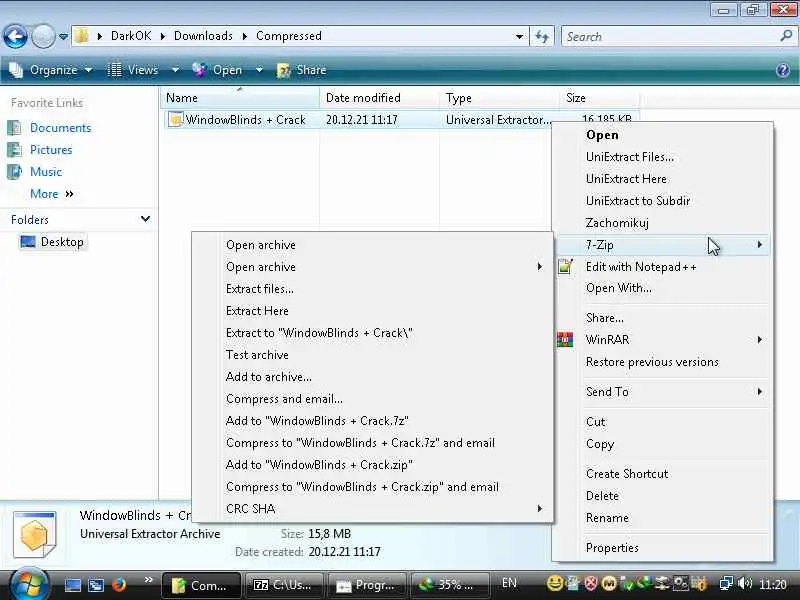The width and height of the screenshot is (800, 600).
Task: Click the WindowBlinds + Crack file icon
Action: coord(176,119)
